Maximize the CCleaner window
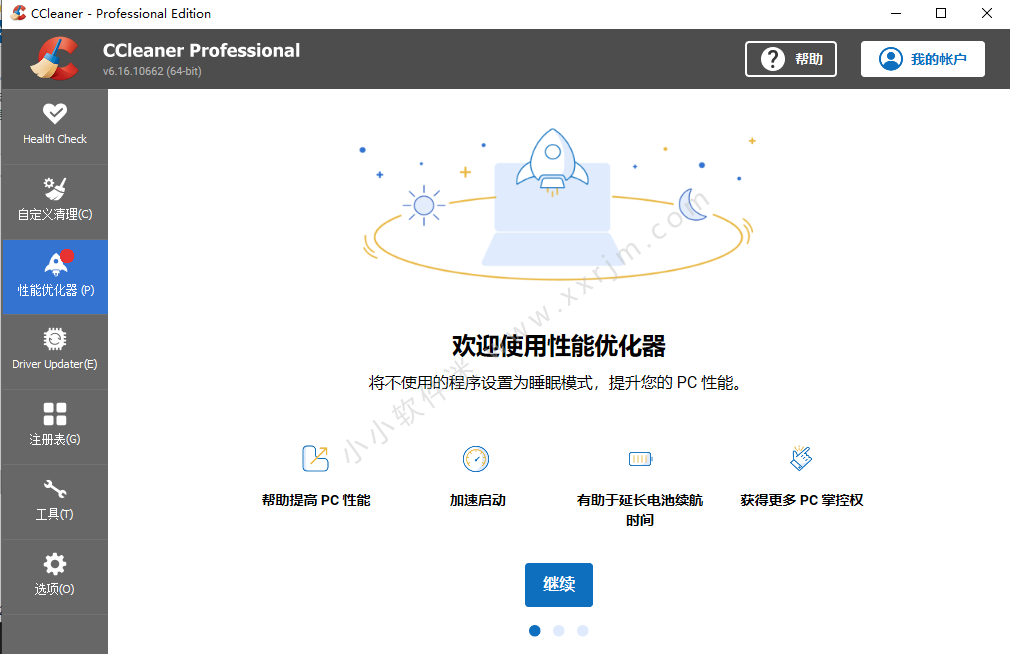 point(941,14)
